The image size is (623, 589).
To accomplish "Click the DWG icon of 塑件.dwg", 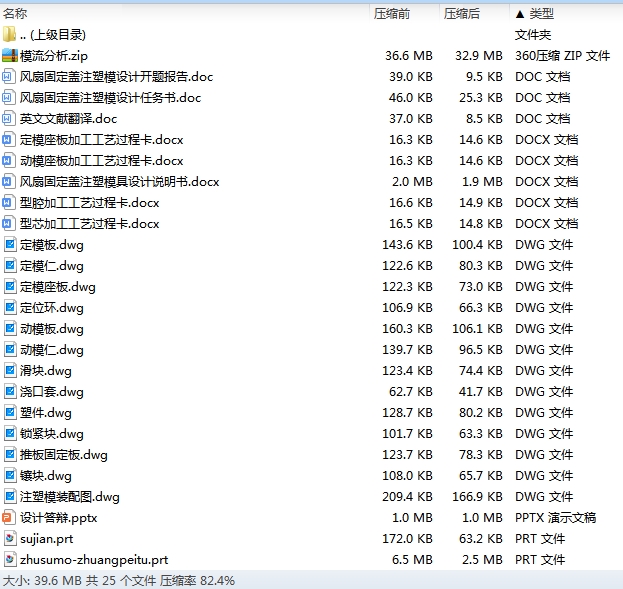I will [10, 413].
